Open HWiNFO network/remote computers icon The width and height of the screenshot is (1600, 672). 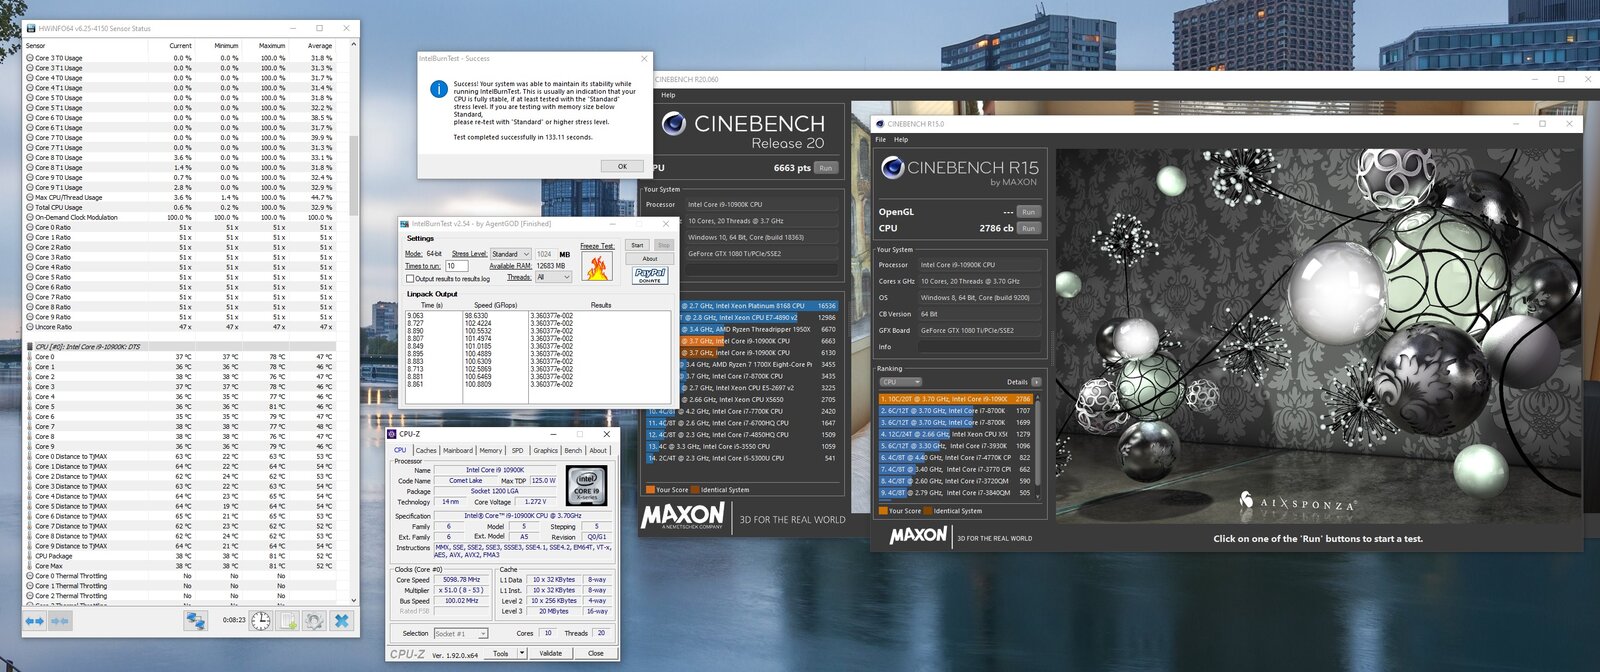point(196,621)
